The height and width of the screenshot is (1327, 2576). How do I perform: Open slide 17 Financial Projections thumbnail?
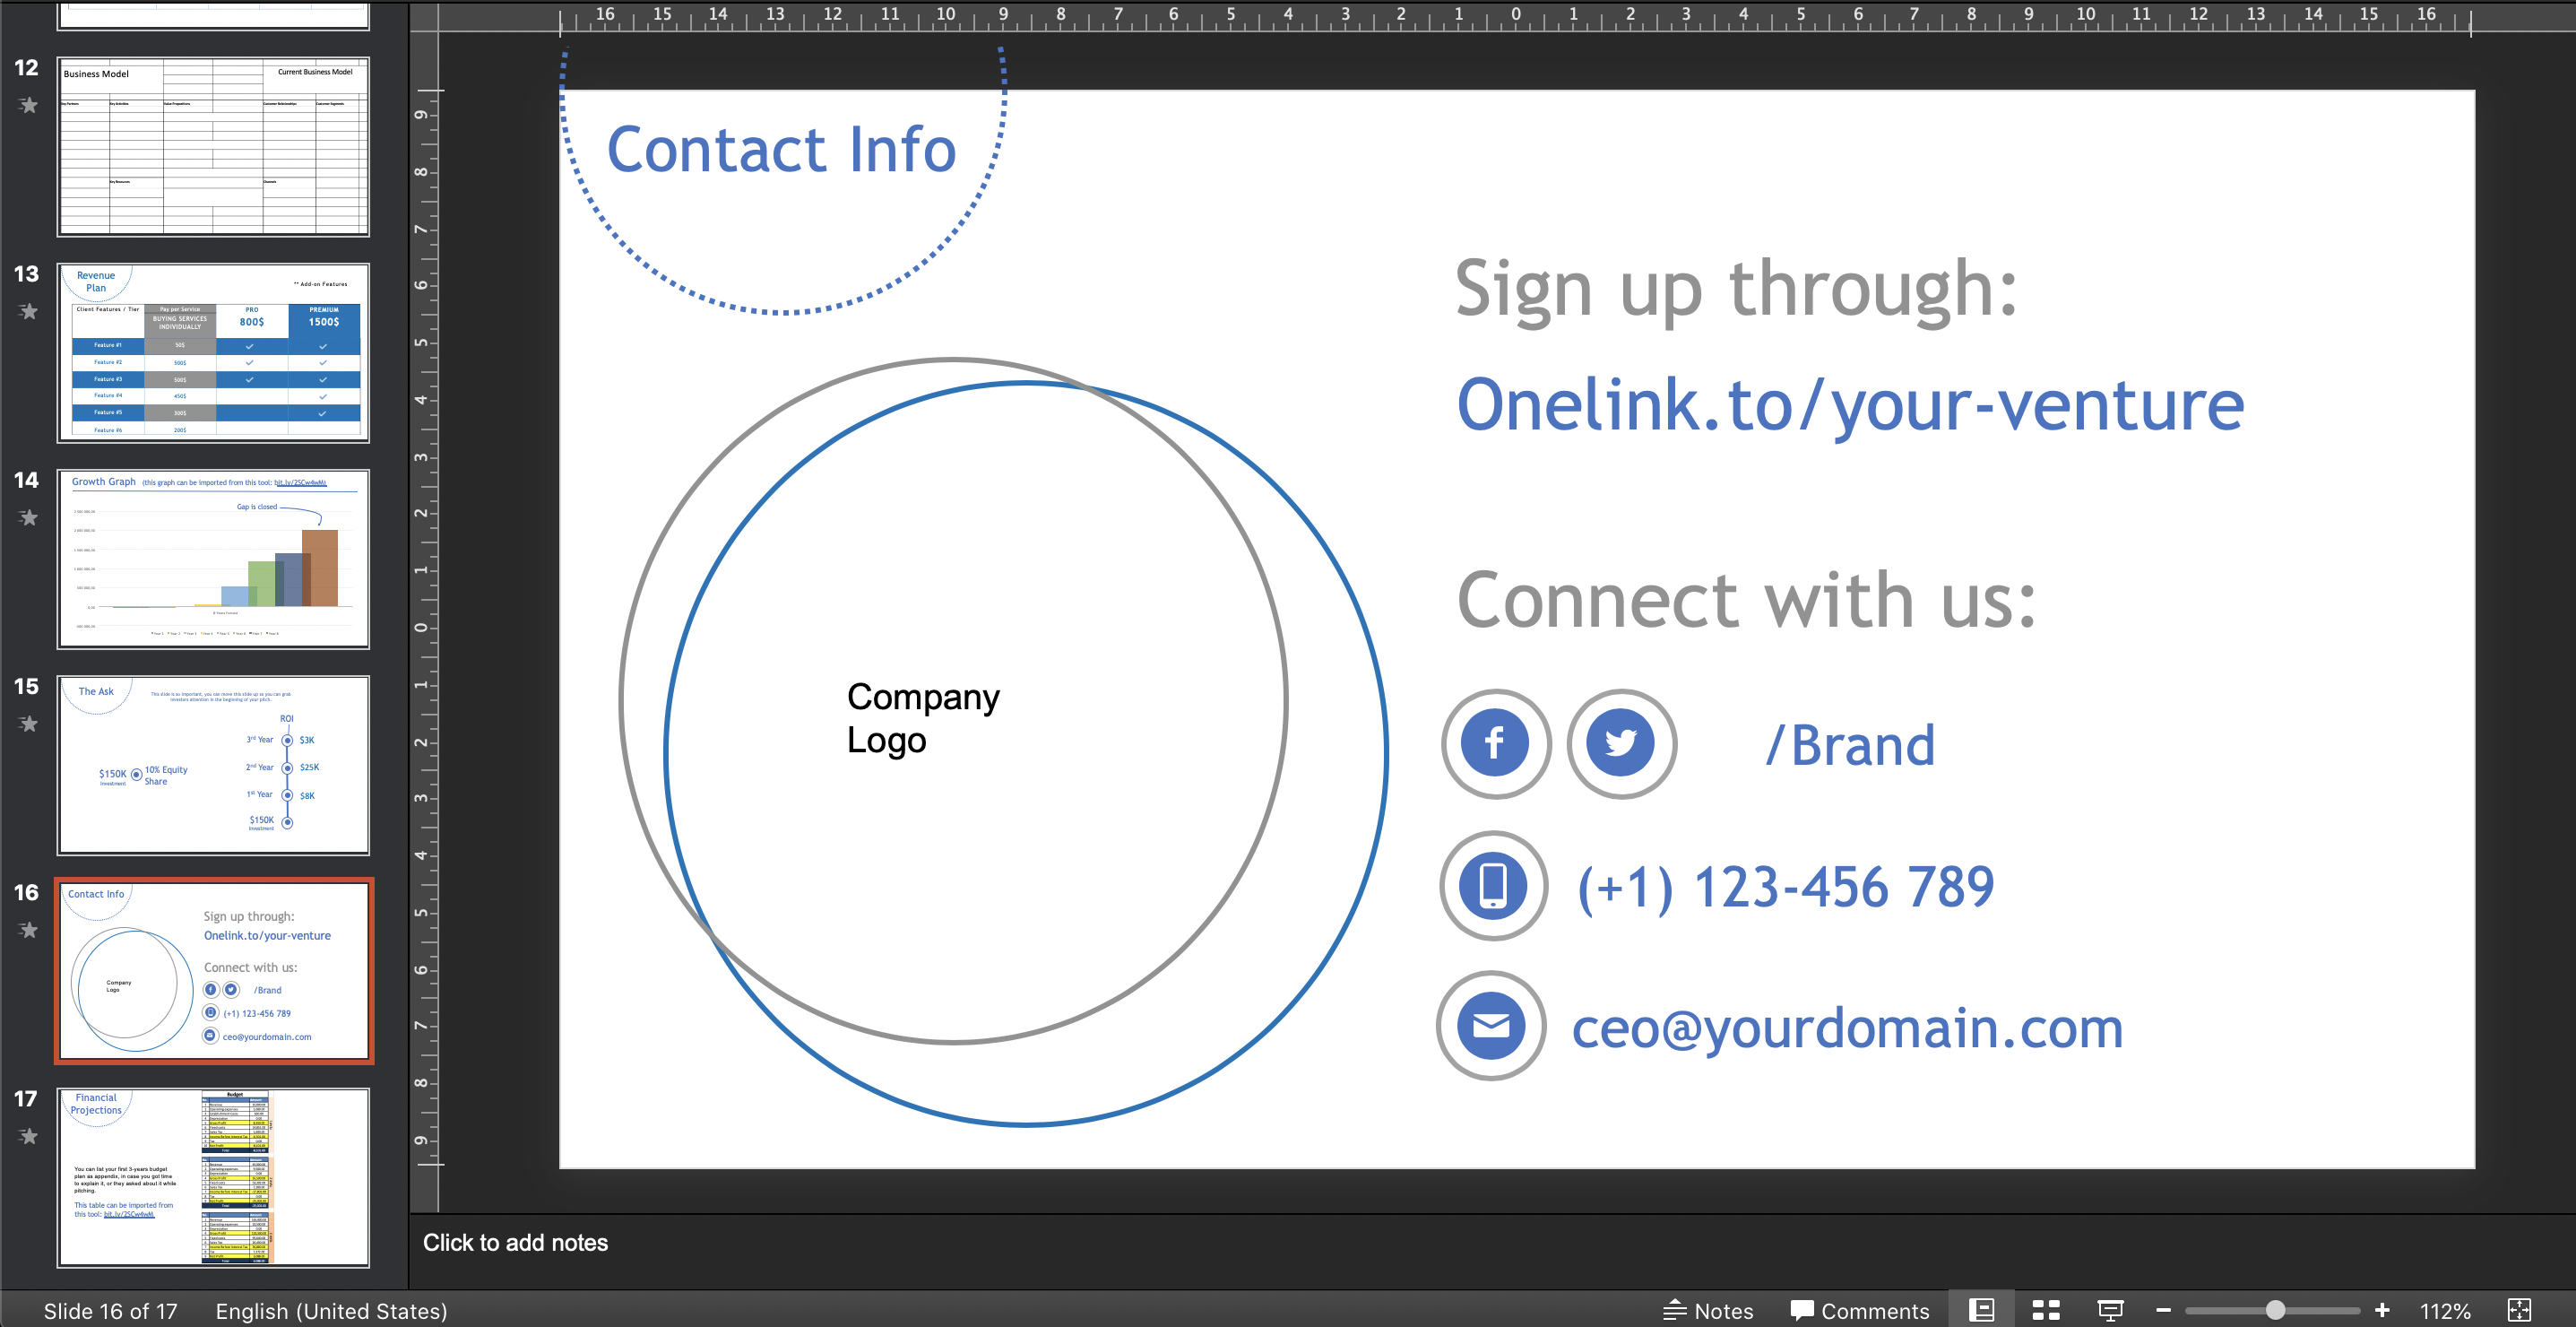point(214,1178)
